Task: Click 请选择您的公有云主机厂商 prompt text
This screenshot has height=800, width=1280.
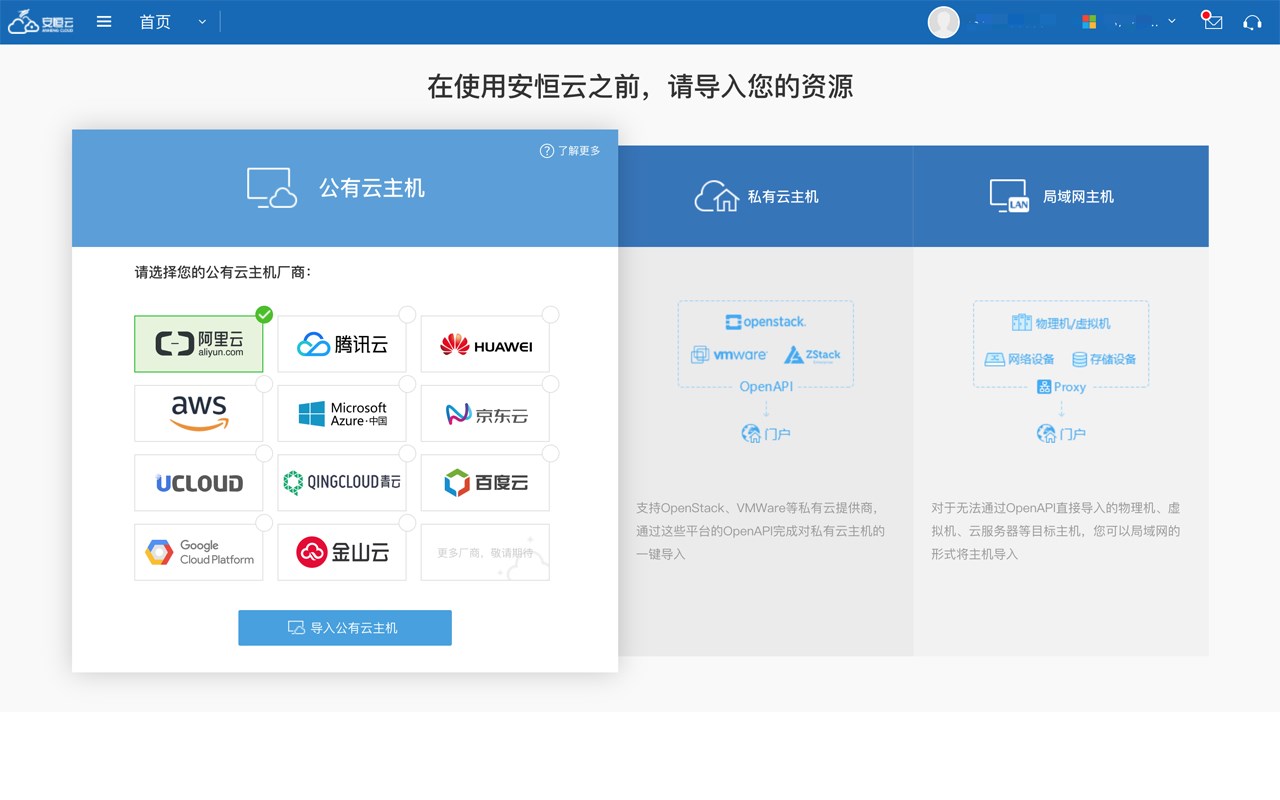Action: 223,272
